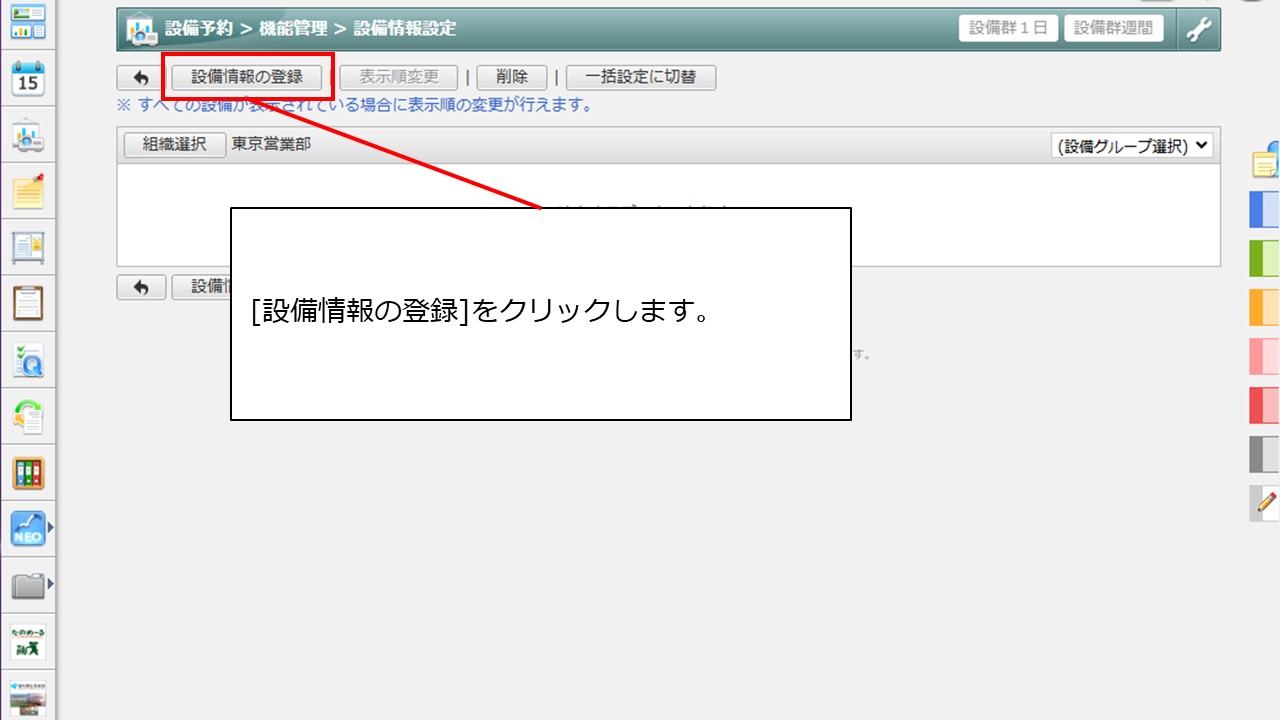Open the blue NEO icon in the sidebar
This screenshot has height=720, width=1280.
point(28,529)
